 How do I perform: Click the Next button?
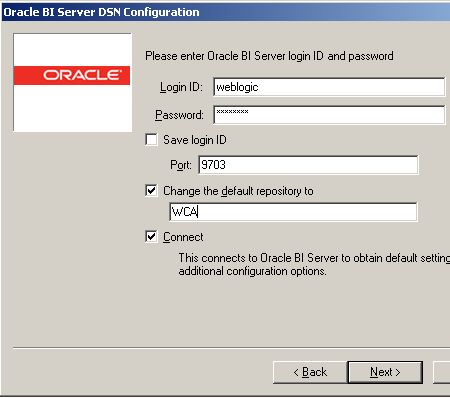click(385, 372)
